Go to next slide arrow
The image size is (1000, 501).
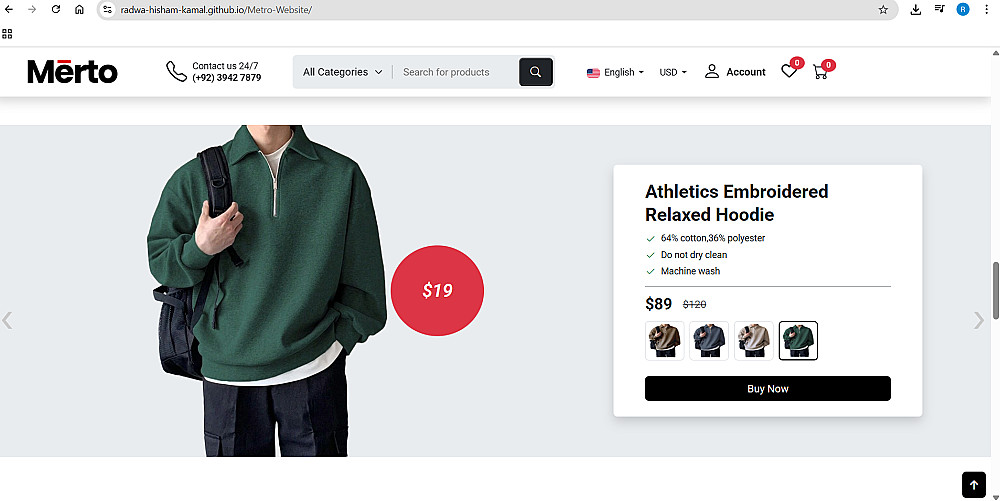click(979, 320)
